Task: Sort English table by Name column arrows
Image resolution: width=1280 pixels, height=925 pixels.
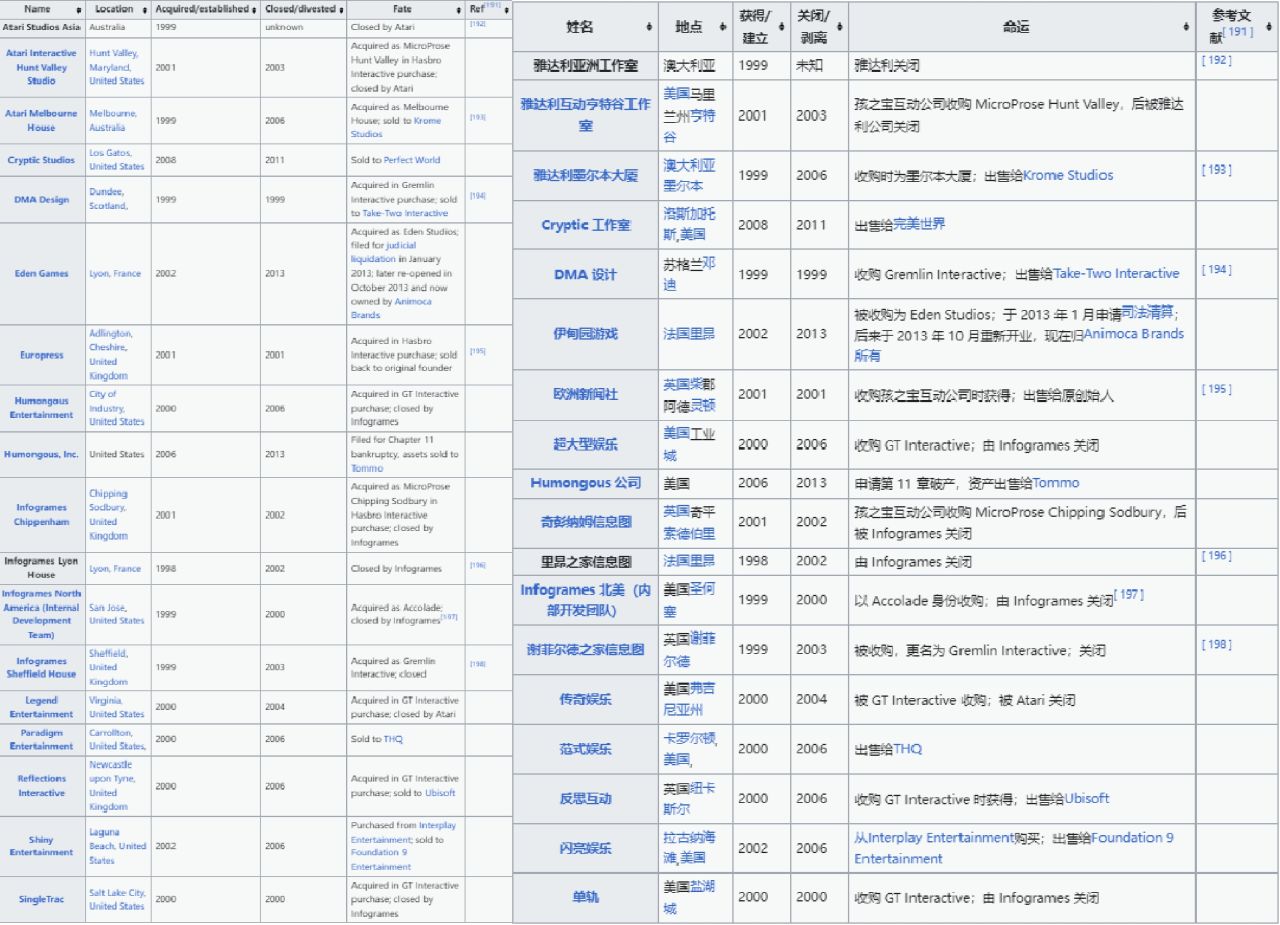Action: click(x=79, y=10)
